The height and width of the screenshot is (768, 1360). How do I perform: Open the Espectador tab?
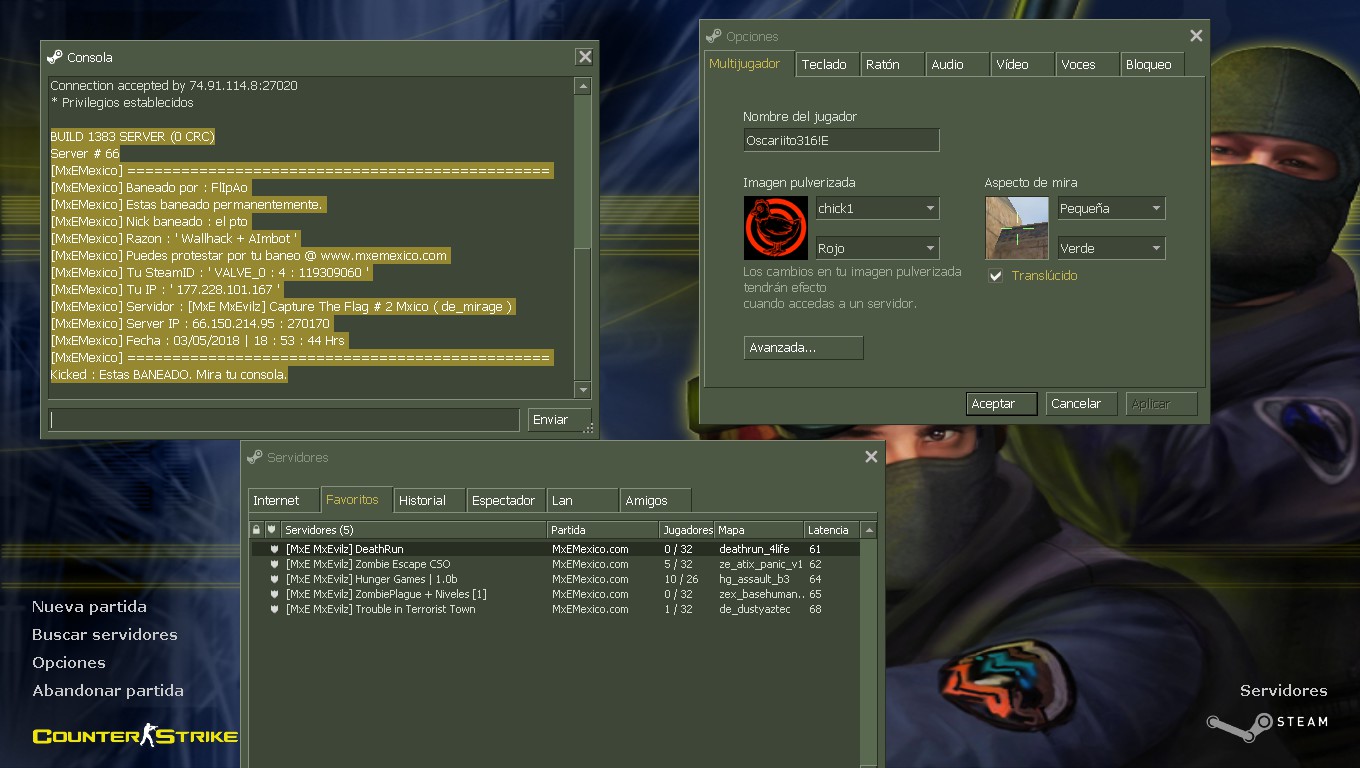pos(504,500)
